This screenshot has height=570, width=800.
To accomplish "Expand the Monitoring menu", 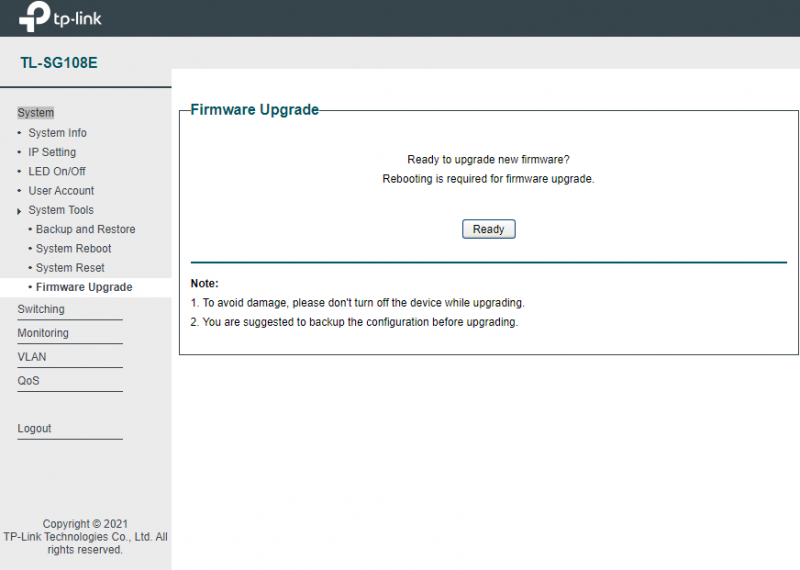I will pyautogui.click(x=43, y=333).
